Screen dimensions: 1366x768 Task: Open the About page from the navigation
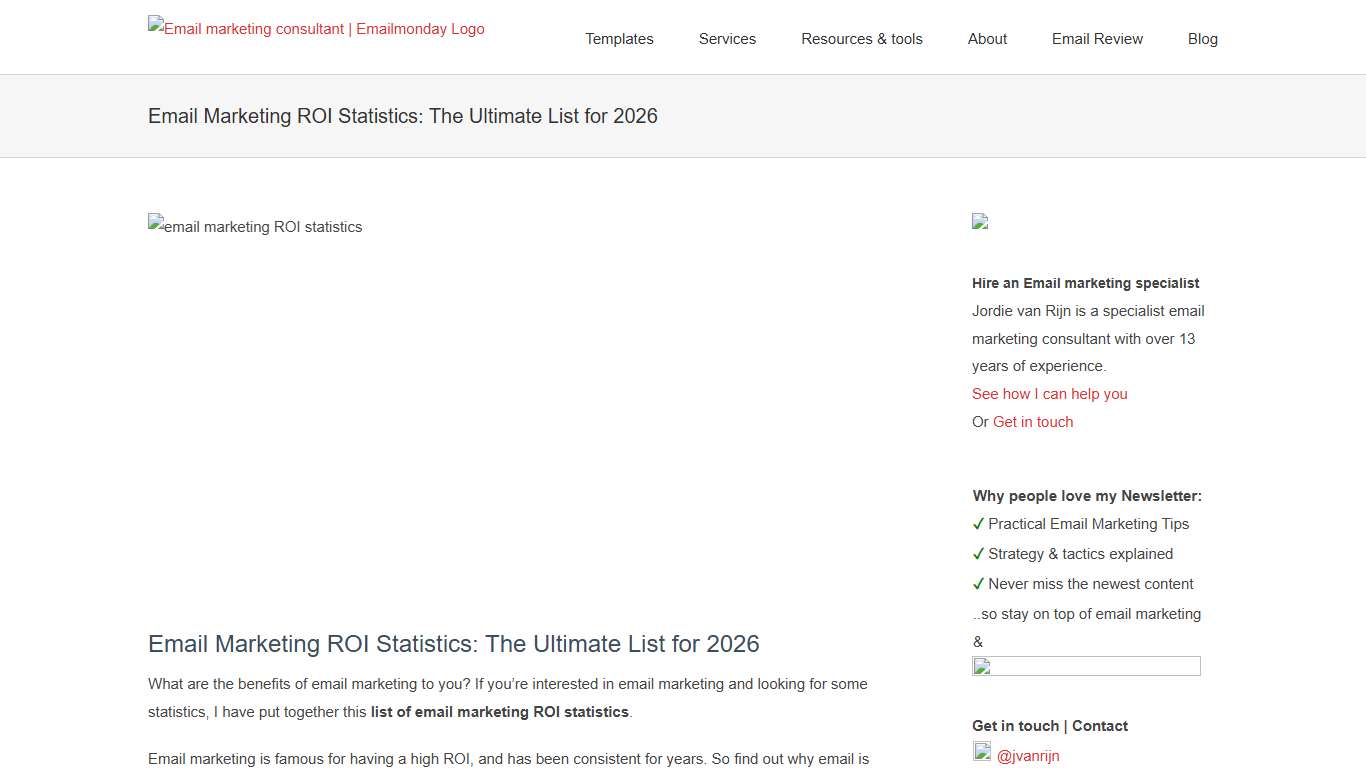pos(987,39)
